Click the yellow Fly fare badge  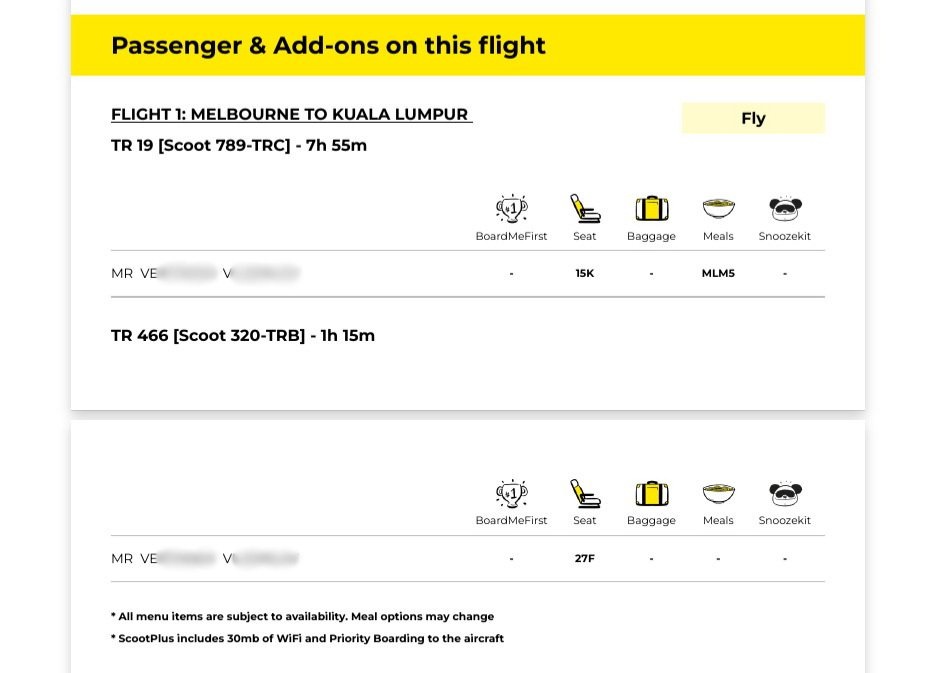tap(753, 118)
